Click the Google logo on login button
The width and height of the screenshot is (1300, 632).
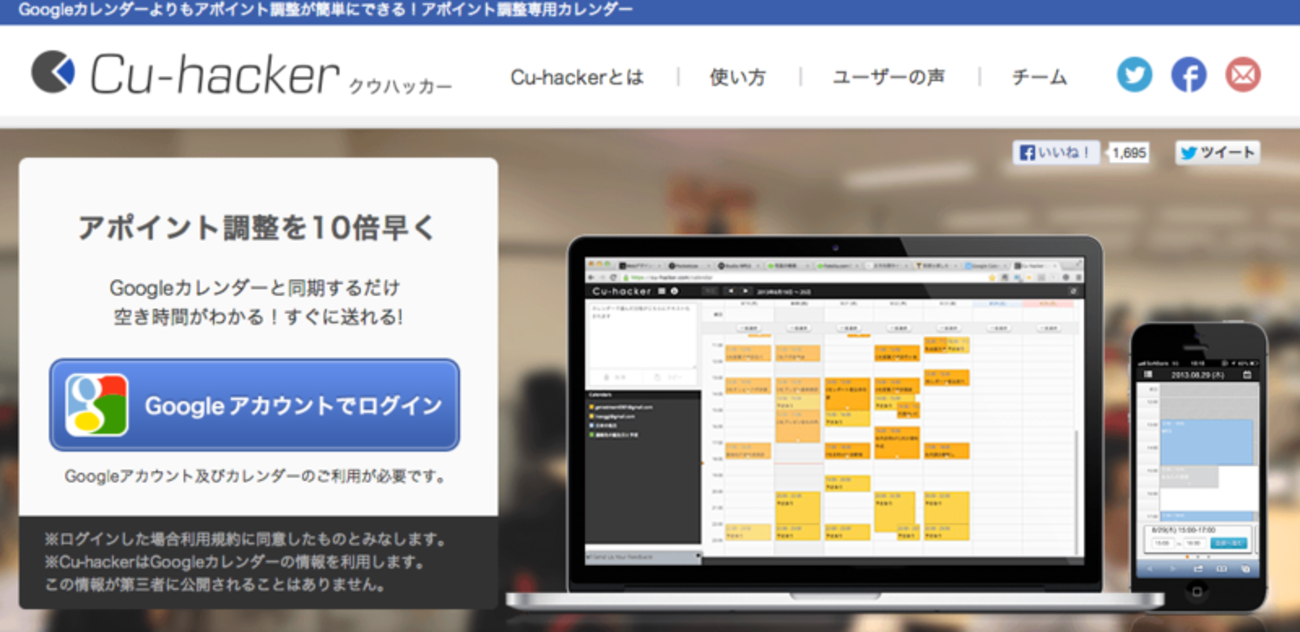97,405
